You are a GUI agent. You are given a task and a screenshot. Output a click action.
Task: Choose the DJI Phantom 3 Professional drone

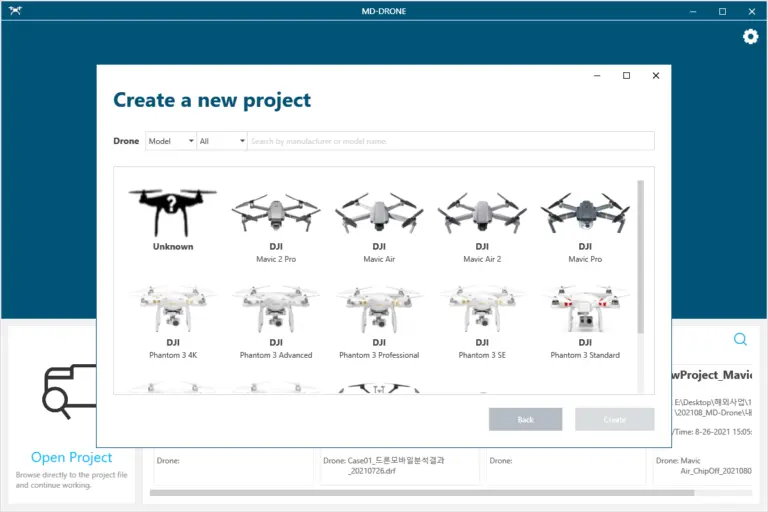(379, 310)
